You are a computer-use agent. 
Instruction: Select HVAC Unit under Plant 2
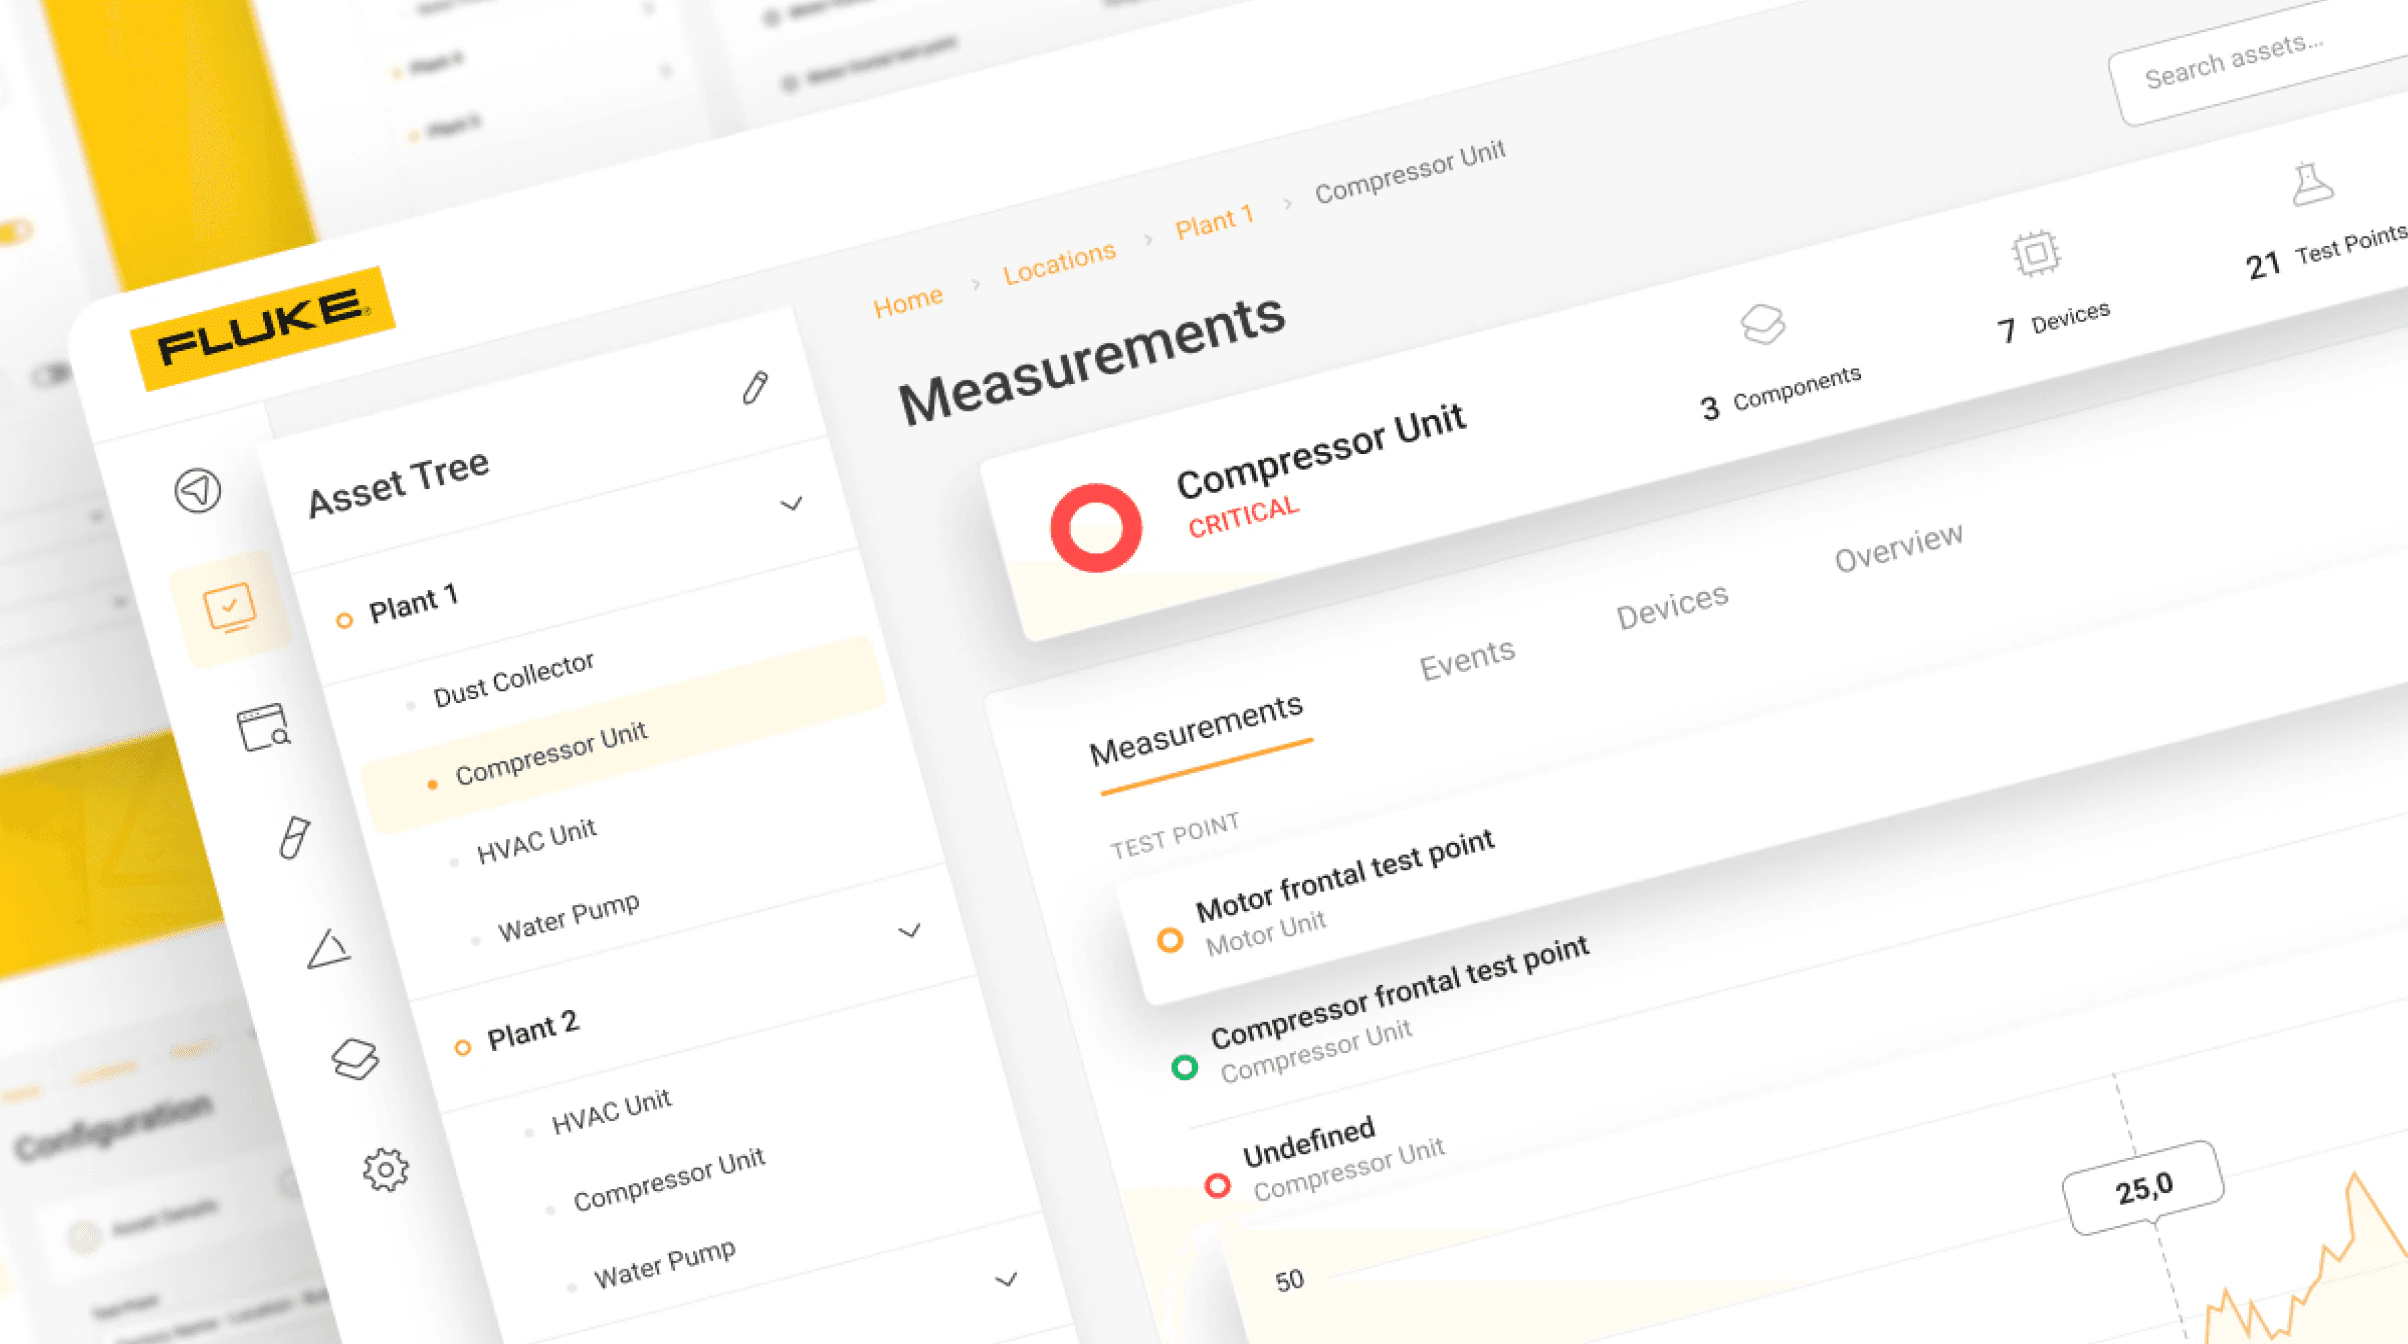(611, 1112)
